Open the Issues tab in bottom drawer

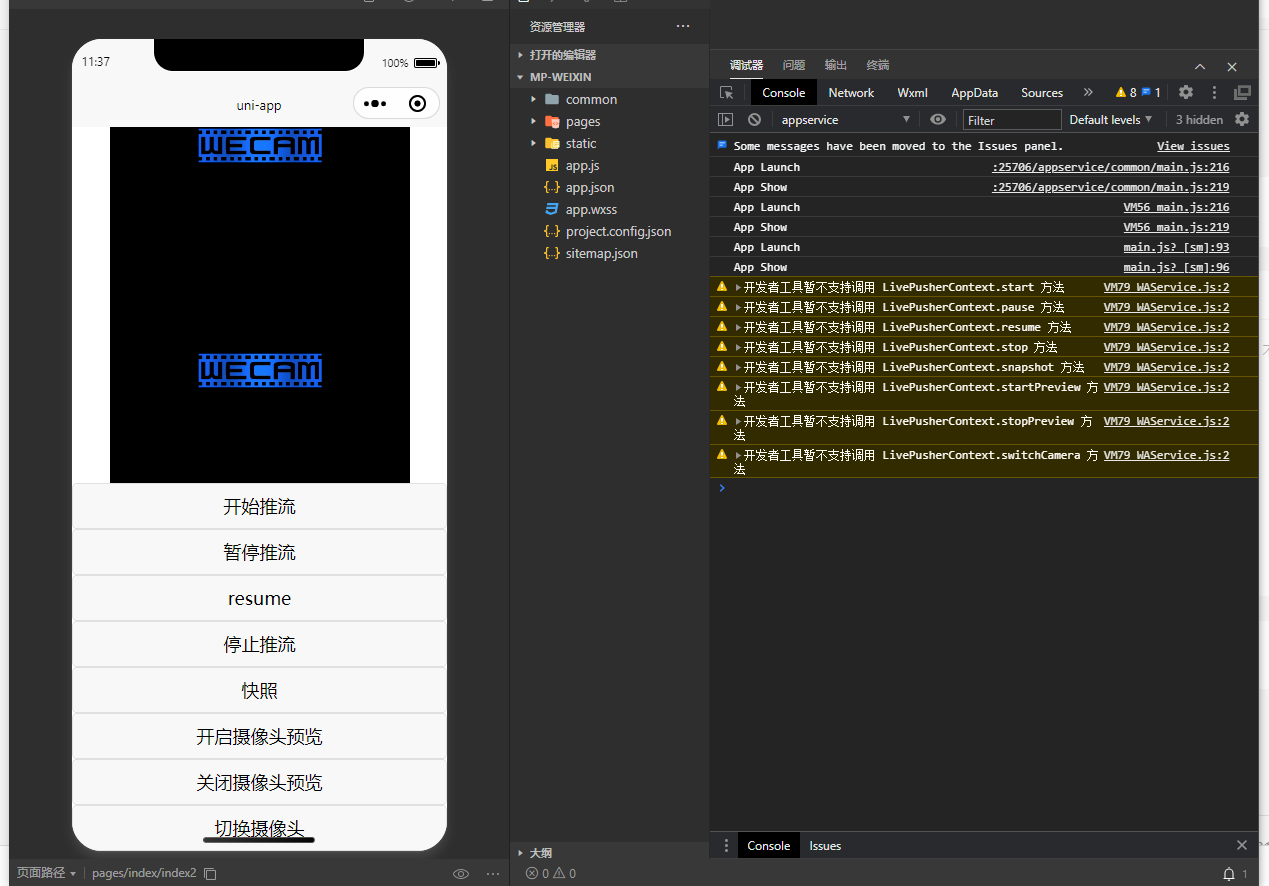[825, 846]
